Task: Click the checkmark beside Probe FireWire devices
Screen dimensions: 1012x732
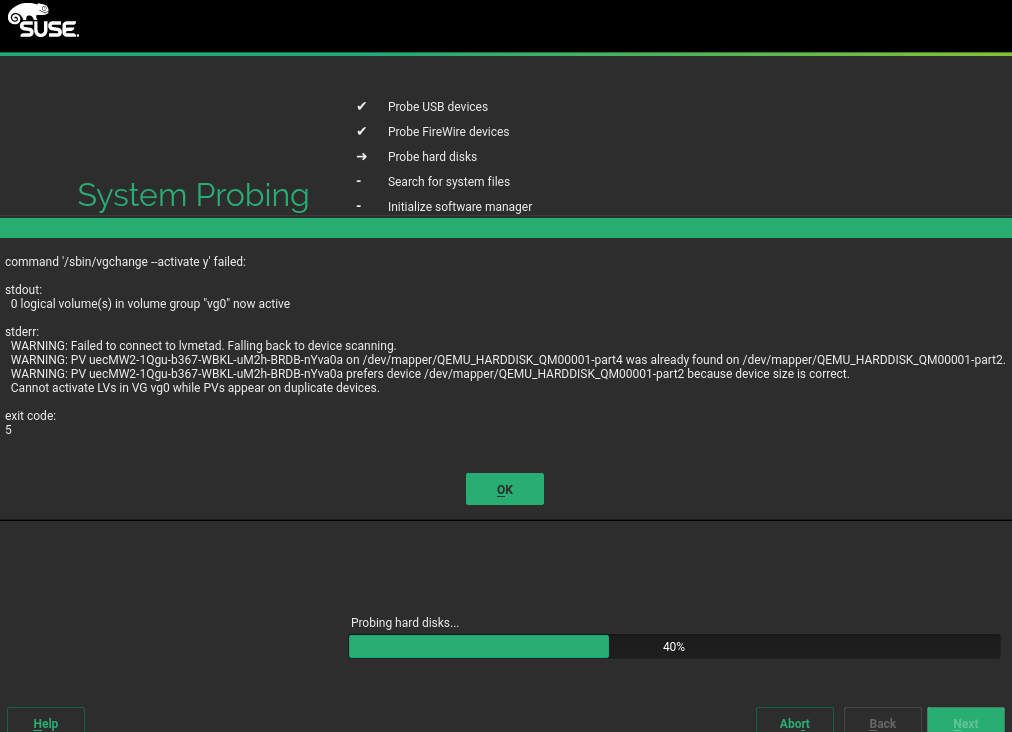Action: point(361,131)
